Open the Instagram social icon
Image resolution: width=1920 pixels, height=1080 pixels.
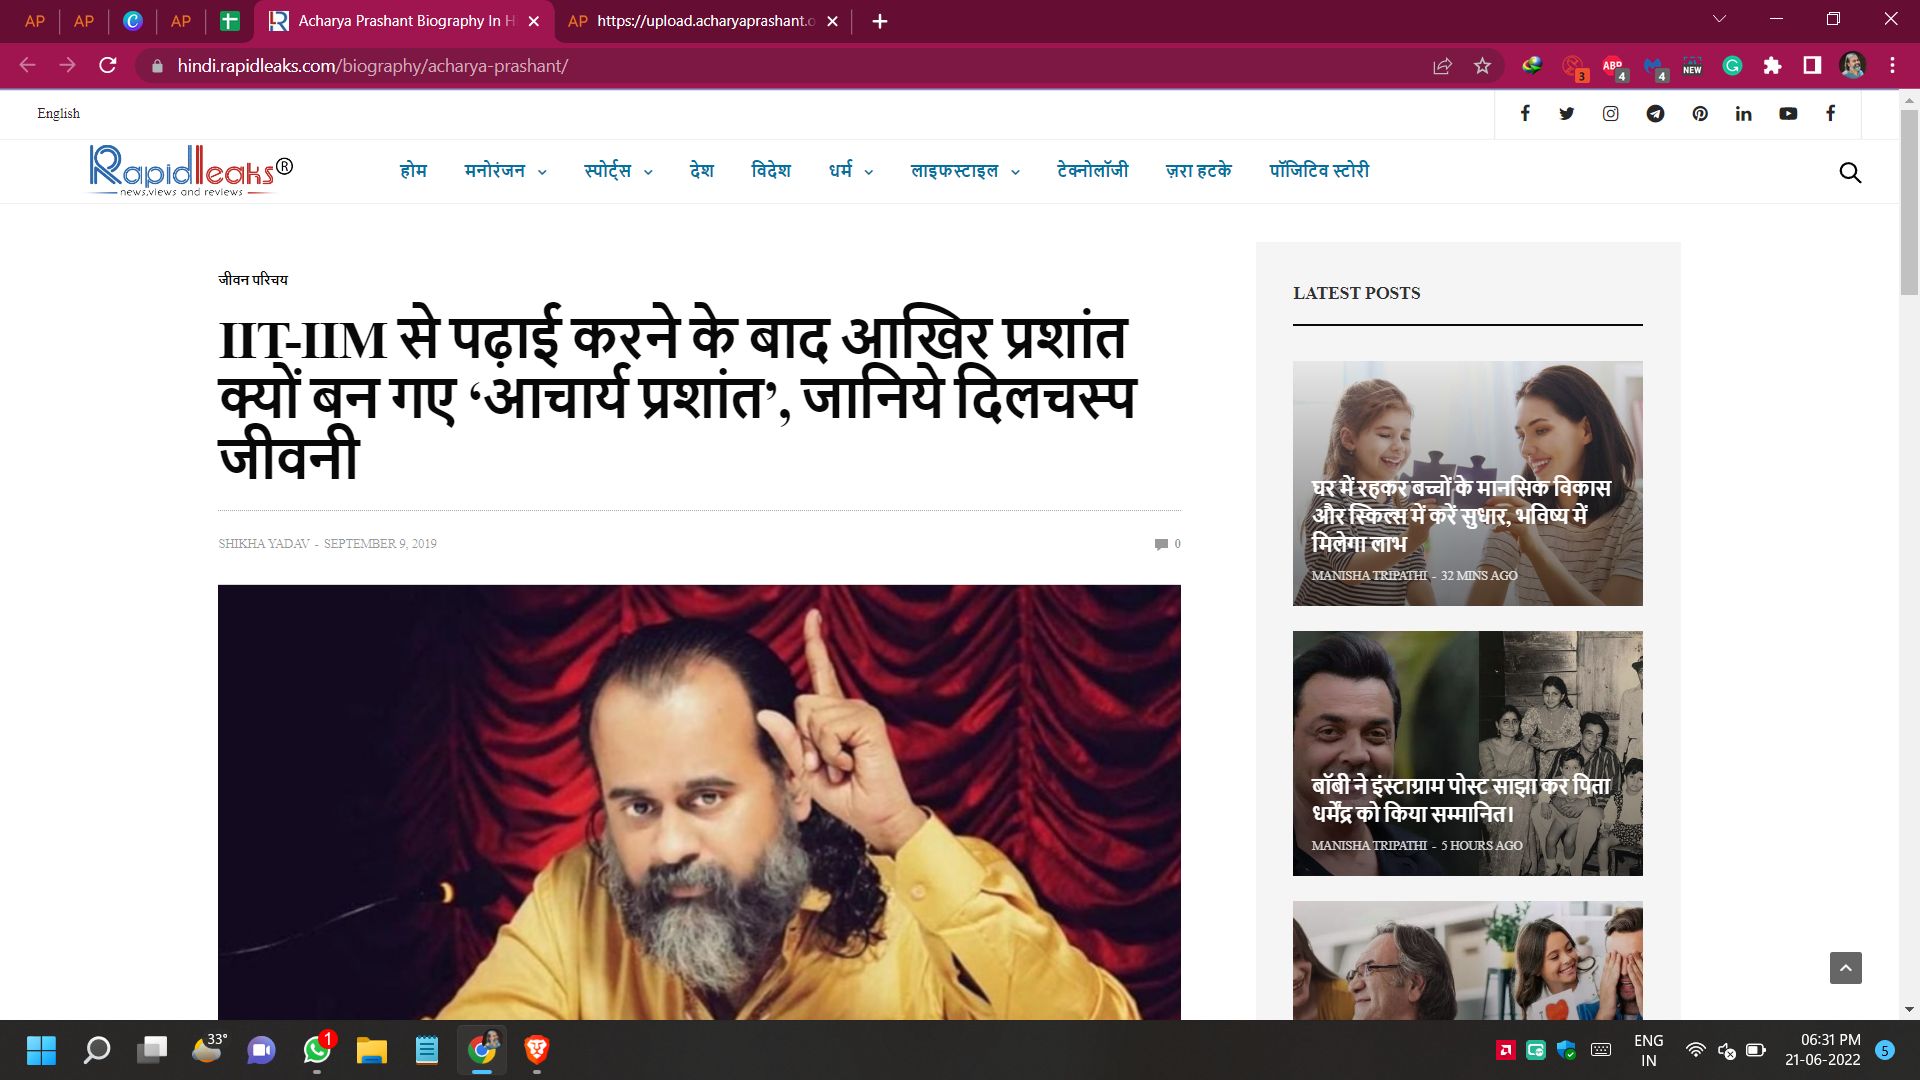click(1610, 114)
